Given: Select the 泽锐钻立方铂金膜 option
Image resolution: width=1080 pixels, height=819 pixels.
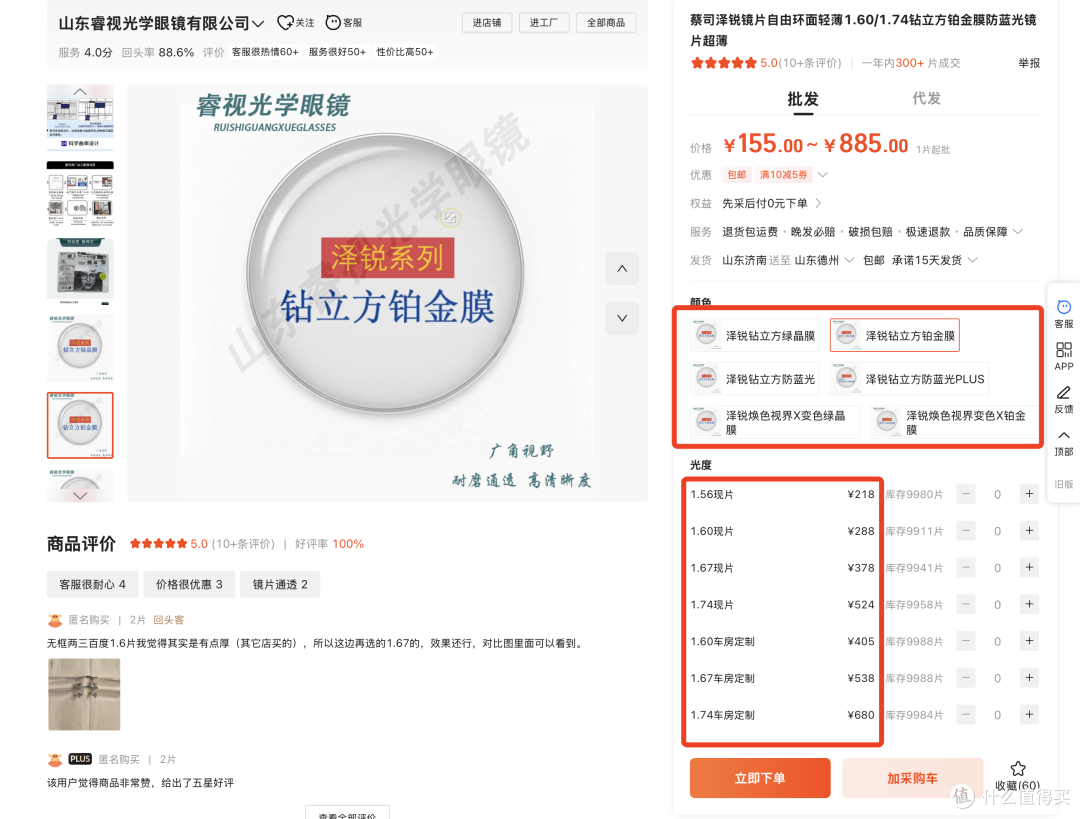Looking at the screenshot, I should point(895,335).
